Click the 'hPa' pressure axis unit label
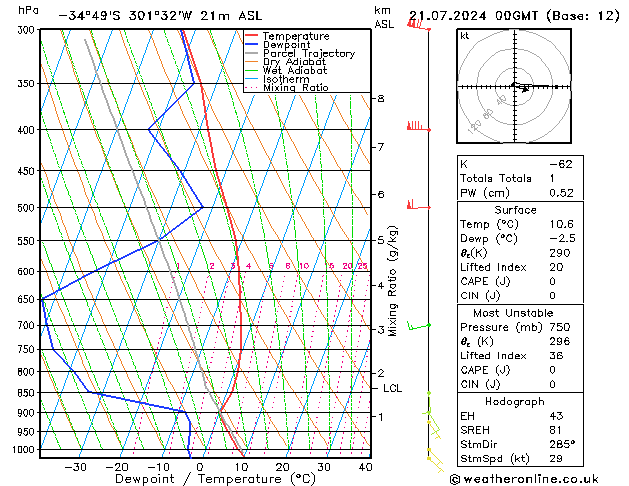The width and height of the screenshot is (629, 486). click(28, 10)
